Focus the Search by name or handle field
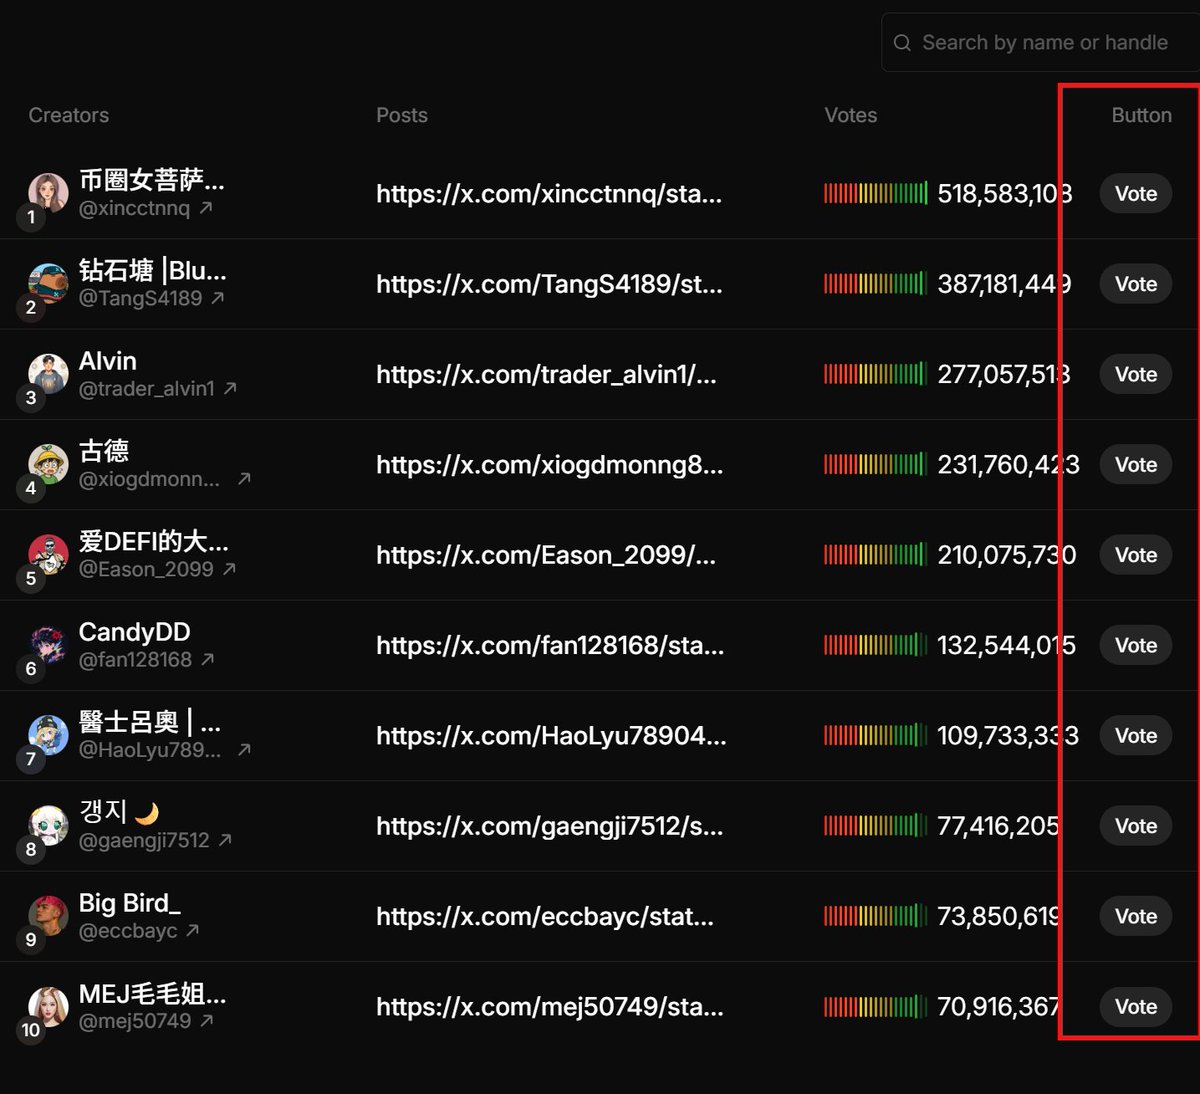Image resolution: width=1200 pixels, height=1094 pixels. point(1040,43)
